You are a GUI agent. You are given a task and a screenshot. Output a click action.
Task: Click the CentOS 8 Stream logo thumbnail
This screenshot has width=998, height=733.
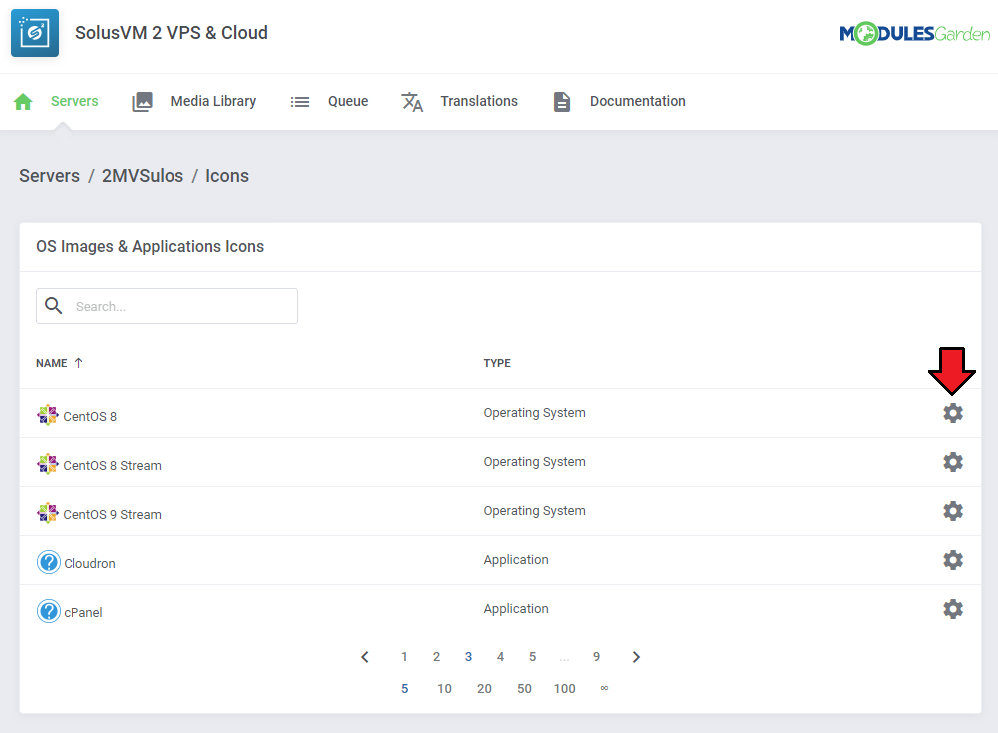tap(48, 464)
